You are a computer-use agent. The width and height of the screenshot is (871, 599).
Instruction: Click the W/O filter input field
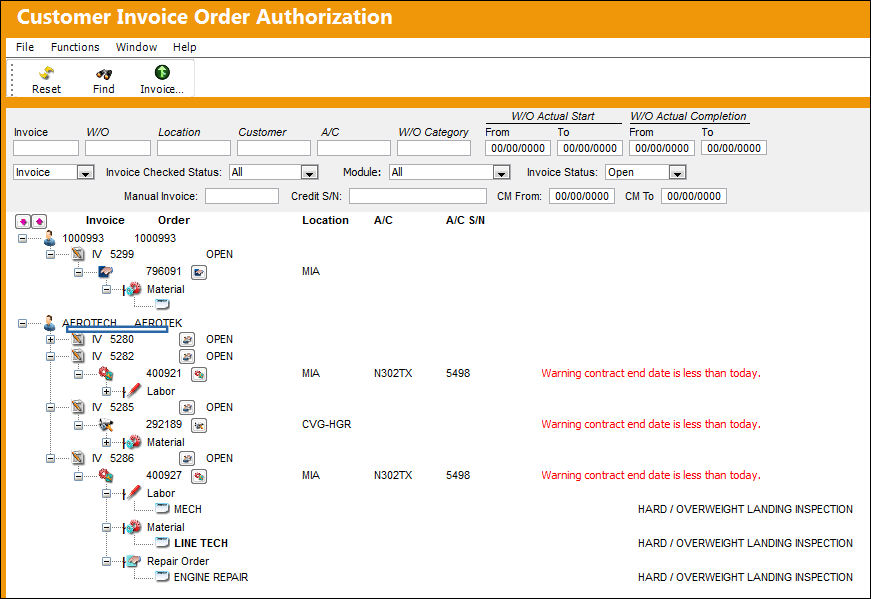(118, 148)
